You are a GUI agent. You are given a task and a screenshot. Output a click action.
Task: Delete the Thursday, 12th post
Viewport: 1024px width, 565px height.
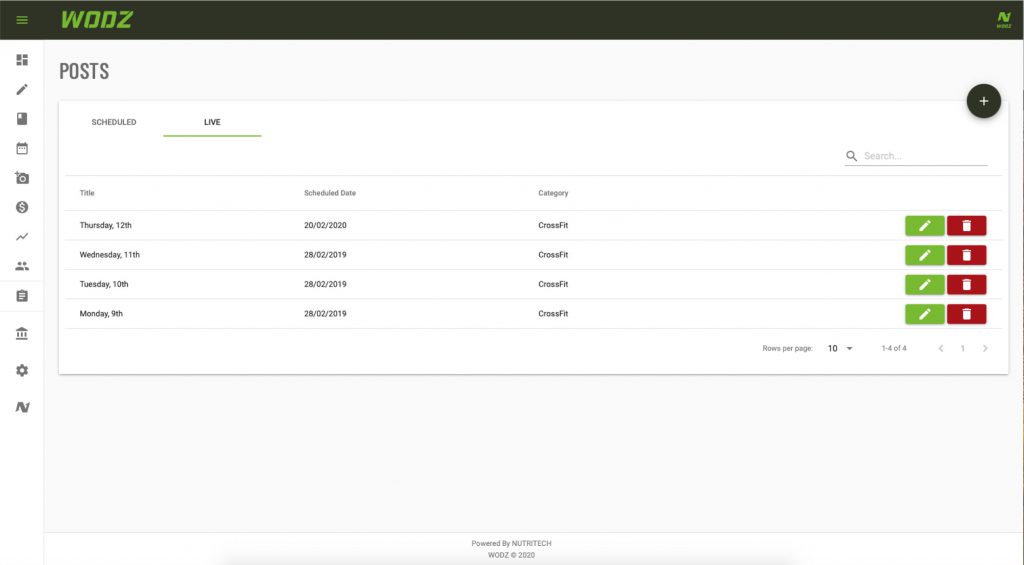(x=967, y=225)
